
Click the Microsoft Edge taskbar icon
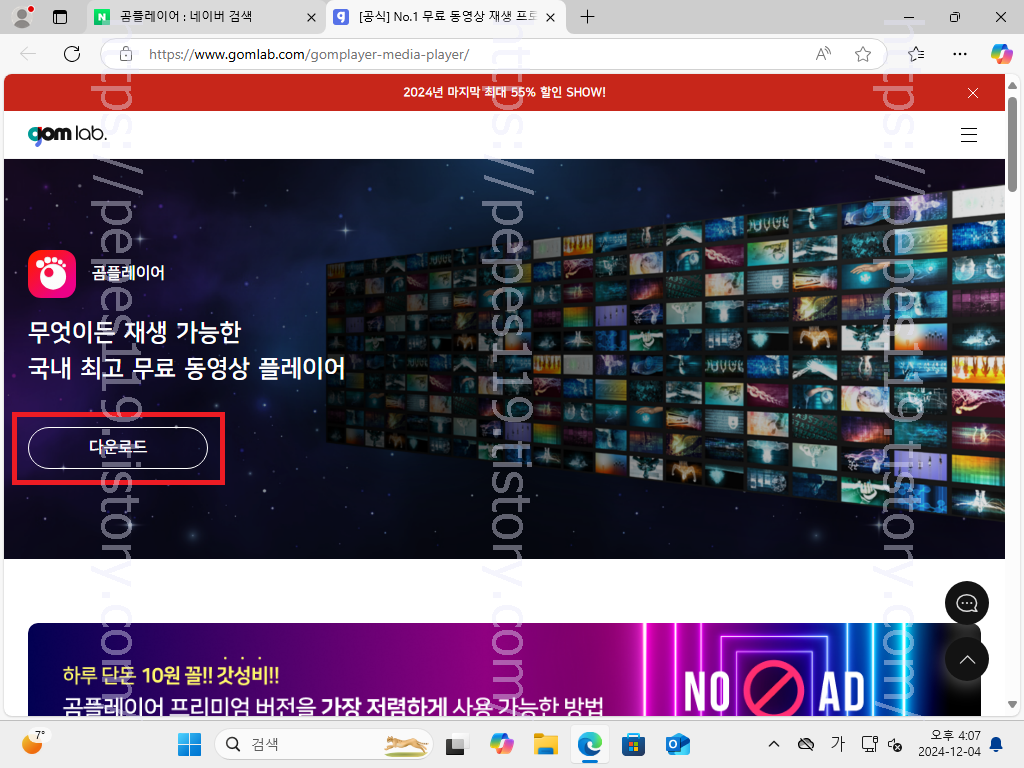point(590,744)
